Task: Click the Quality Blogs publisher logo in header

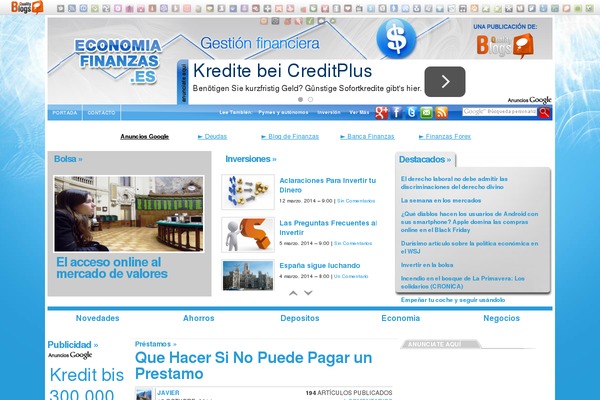Action: 505,46
